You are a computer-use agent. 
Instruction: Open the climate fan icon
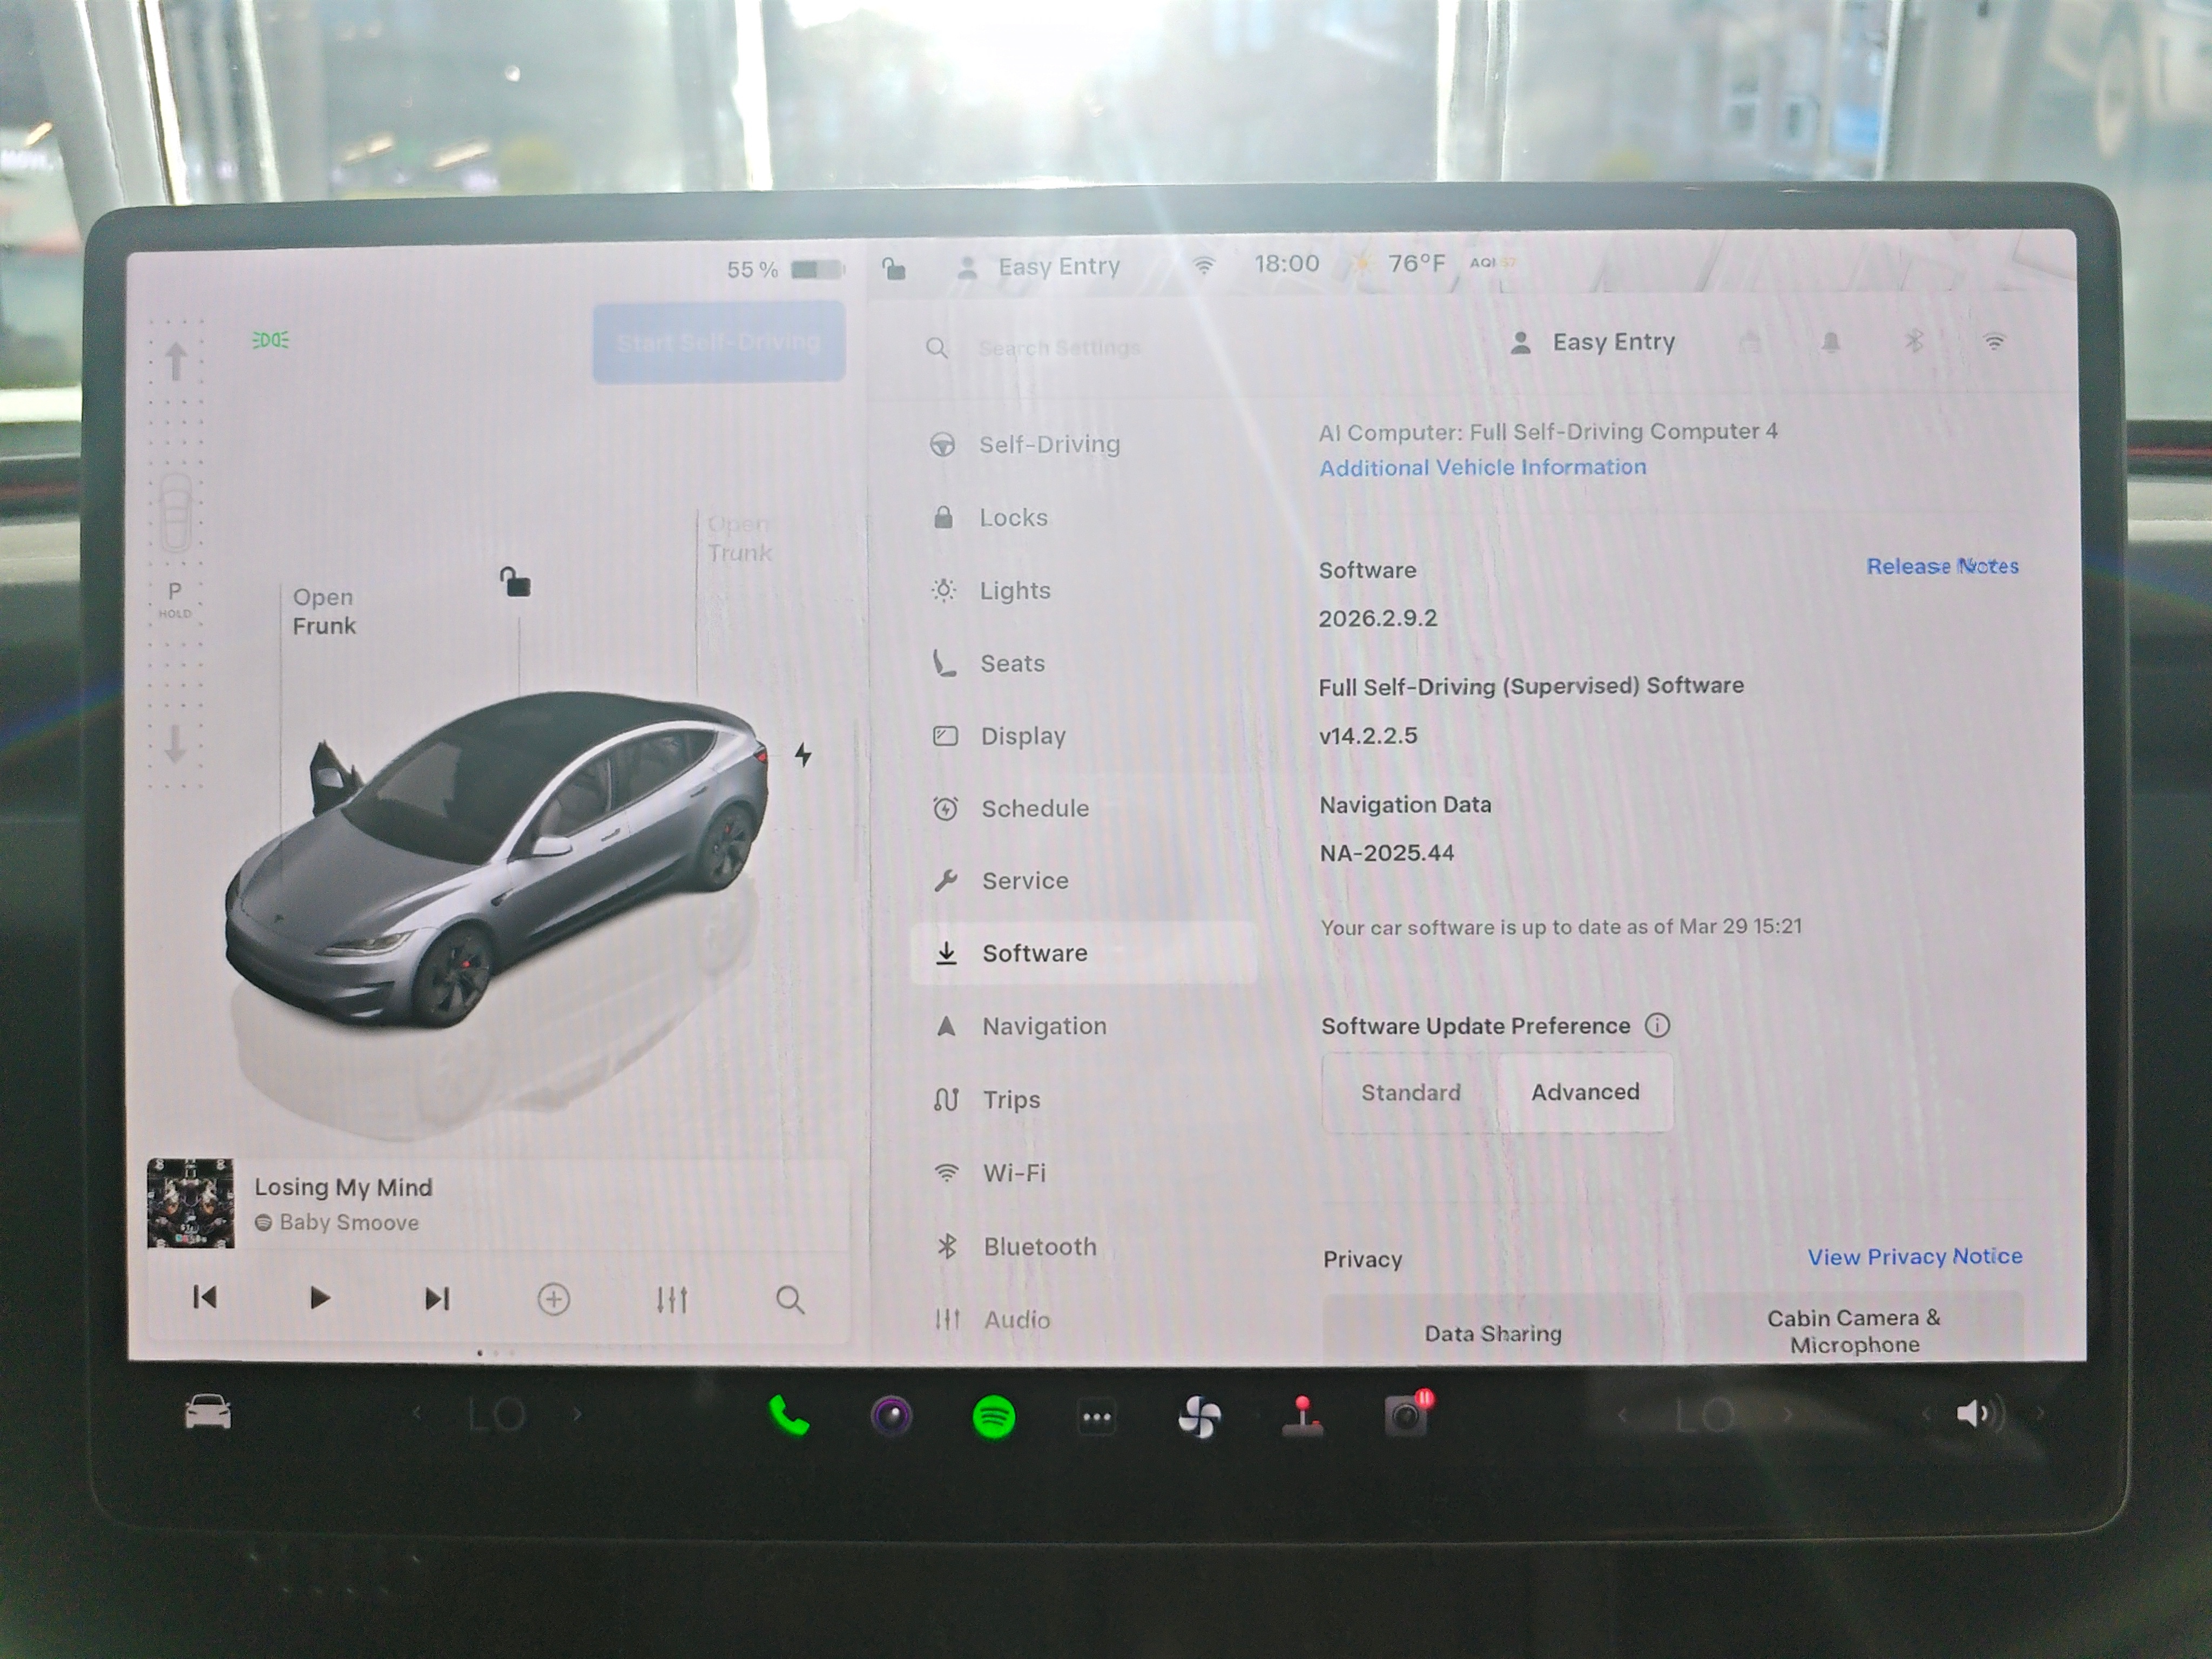pos(1199,1417)
